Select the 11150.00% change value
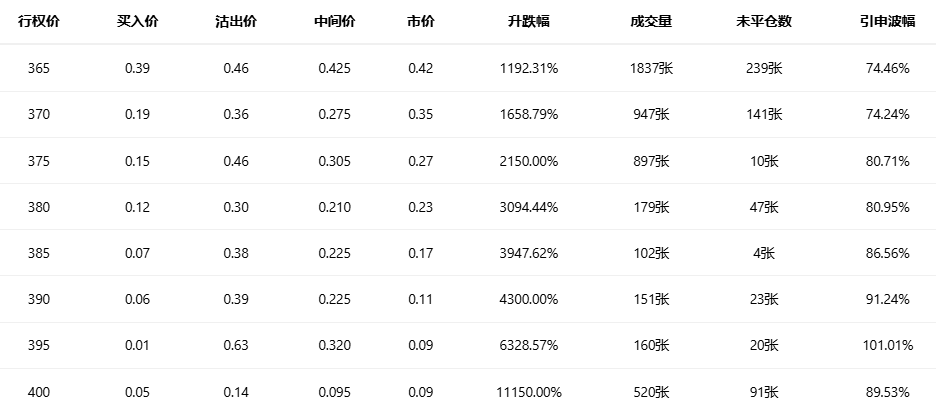This screenshot has height=407, width=936. [x=528, y=392]
